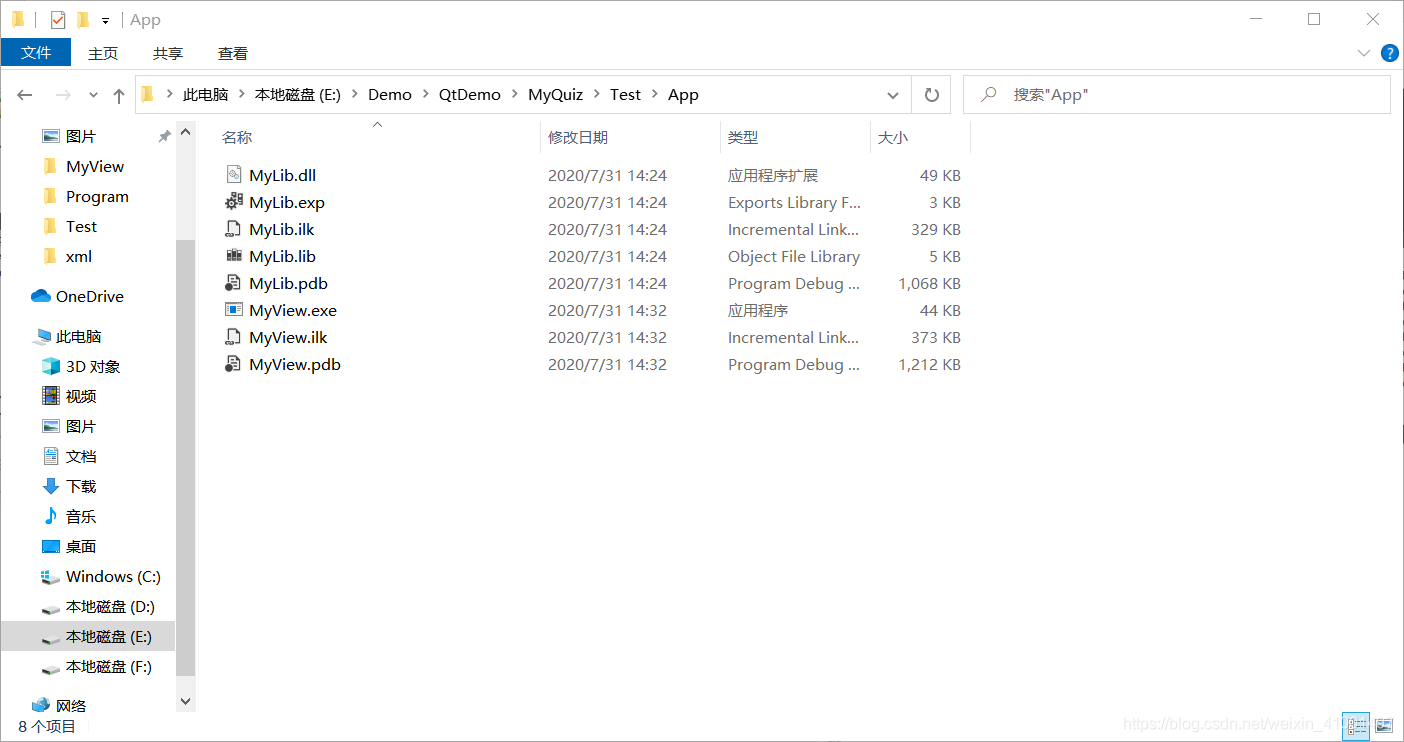Open 网络 in navigation pane
Viewport: 1404px width, 742px height.
[x=59, y=706]
